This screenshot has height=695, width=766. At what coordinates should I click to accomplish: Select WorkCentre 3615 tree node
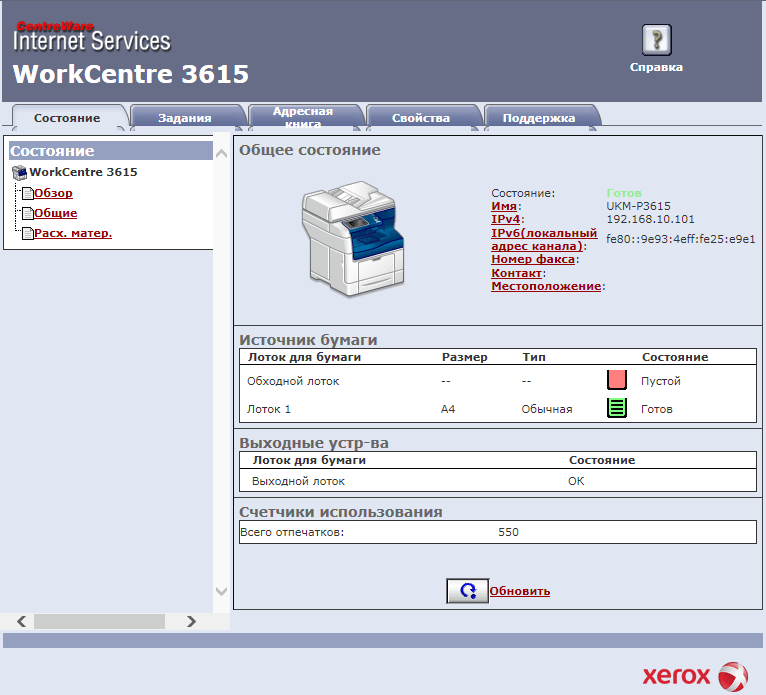83,172
